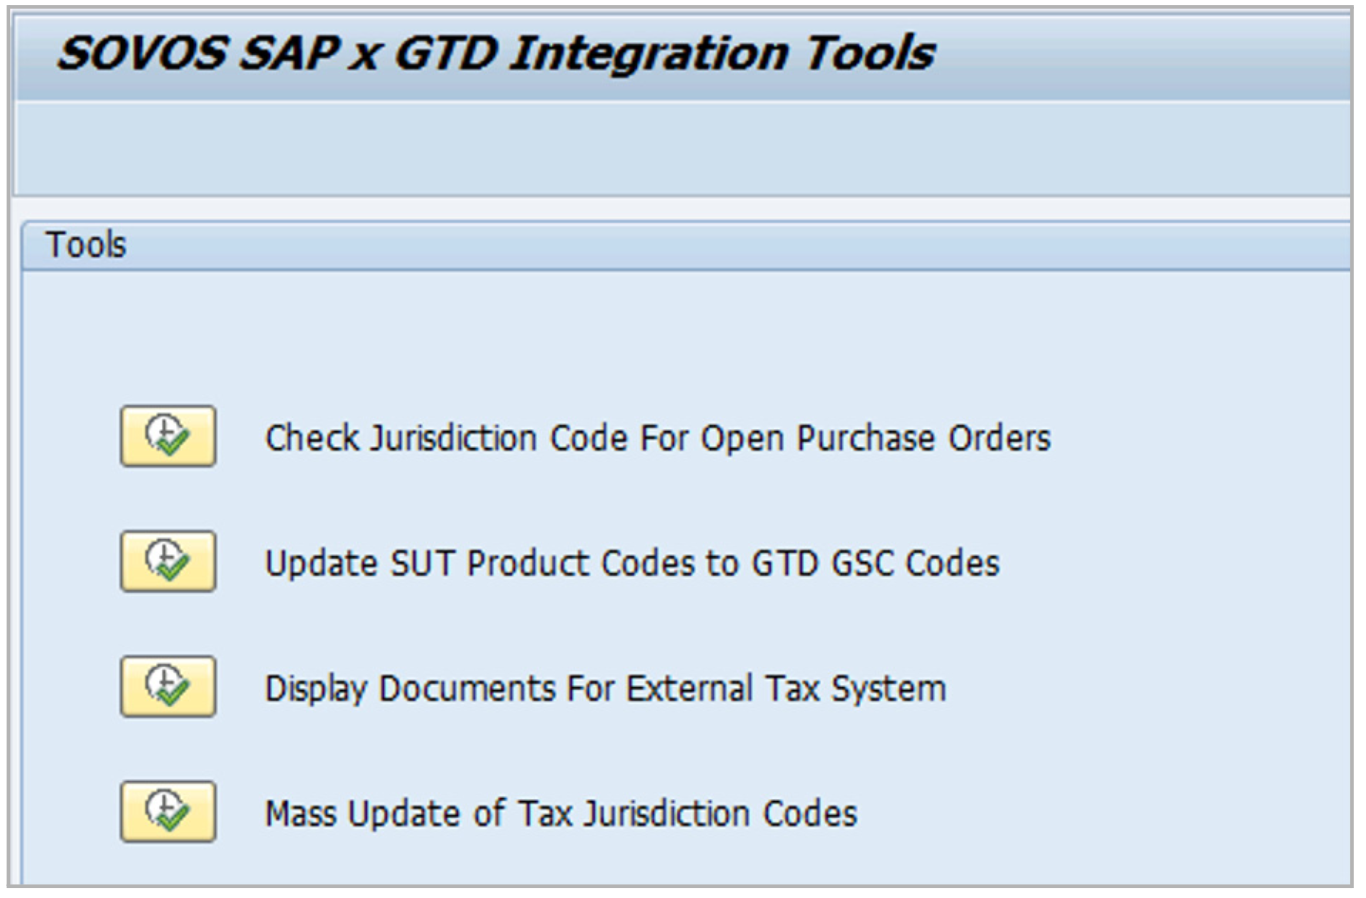Launch Display Documents execute icon
1366x898 pixels.
(168, 686)
